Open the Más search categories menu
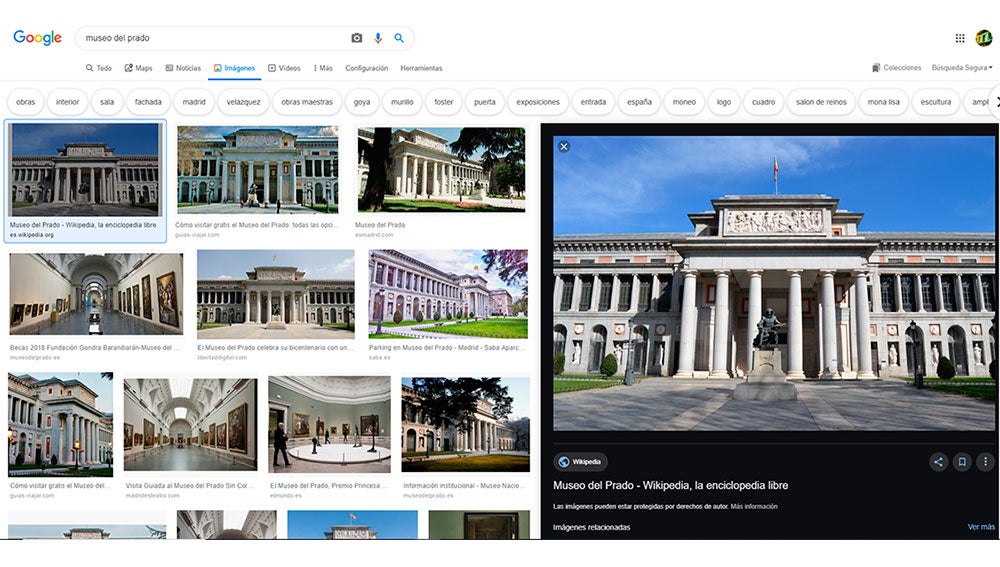The width and height of the screenshot is (1000, 567). tap(323, 68)
